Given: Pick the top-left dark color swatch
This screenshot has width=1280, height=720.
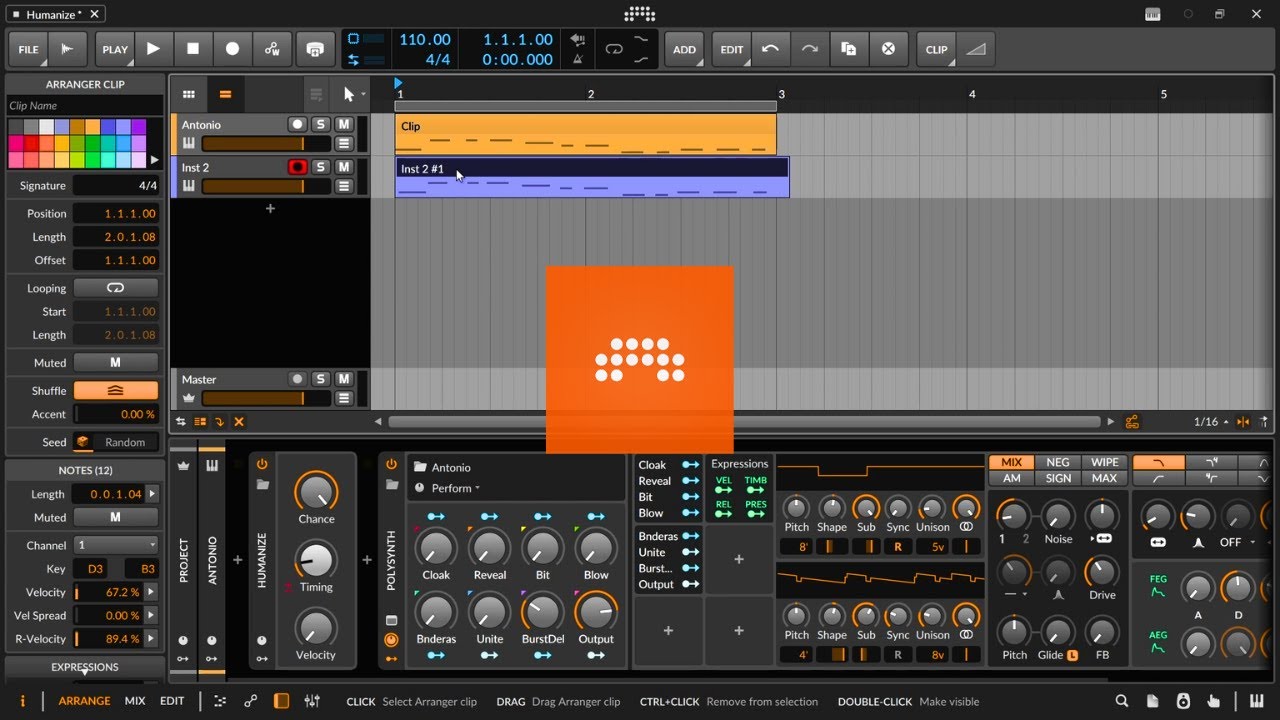Looking at the screenshot, I should [x=16, y=127].
